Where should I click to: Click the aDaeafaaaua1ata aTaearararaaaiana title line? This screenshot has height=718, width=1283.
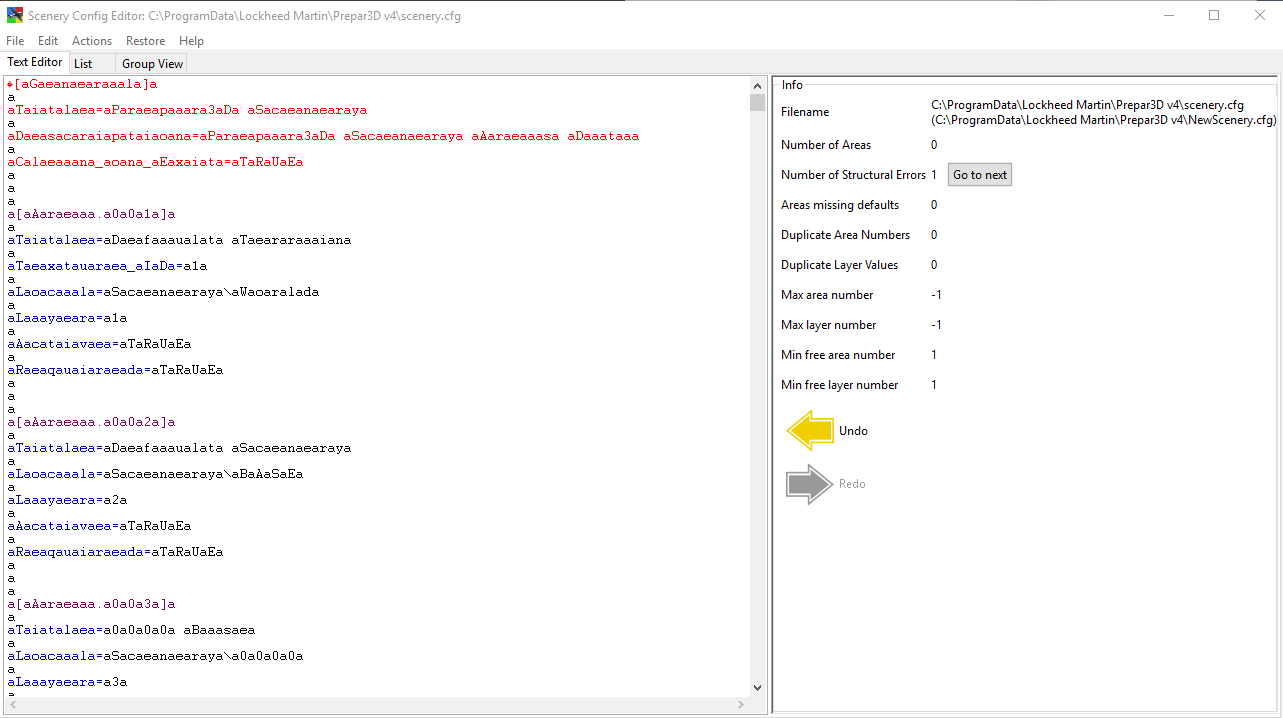click(179, 240)
